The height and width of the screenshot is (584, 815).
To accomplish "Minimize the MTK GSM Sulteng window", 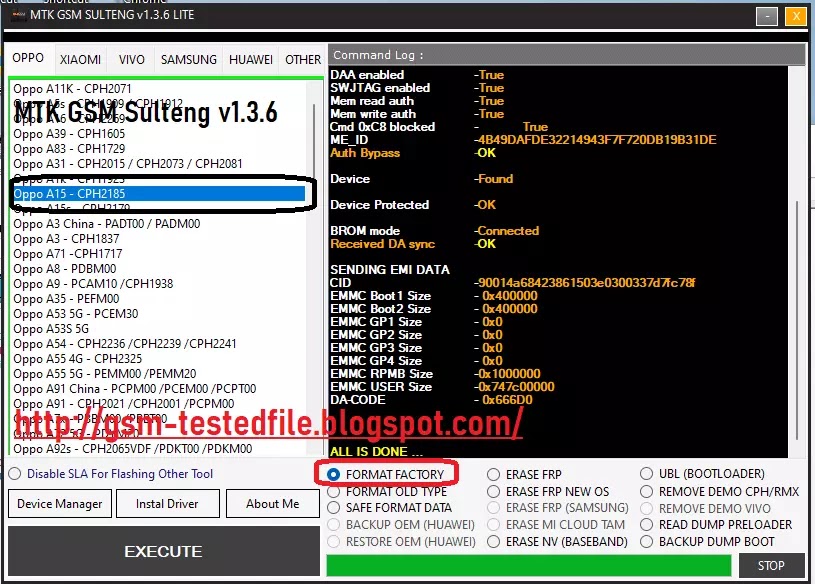I will click(767, 17).
